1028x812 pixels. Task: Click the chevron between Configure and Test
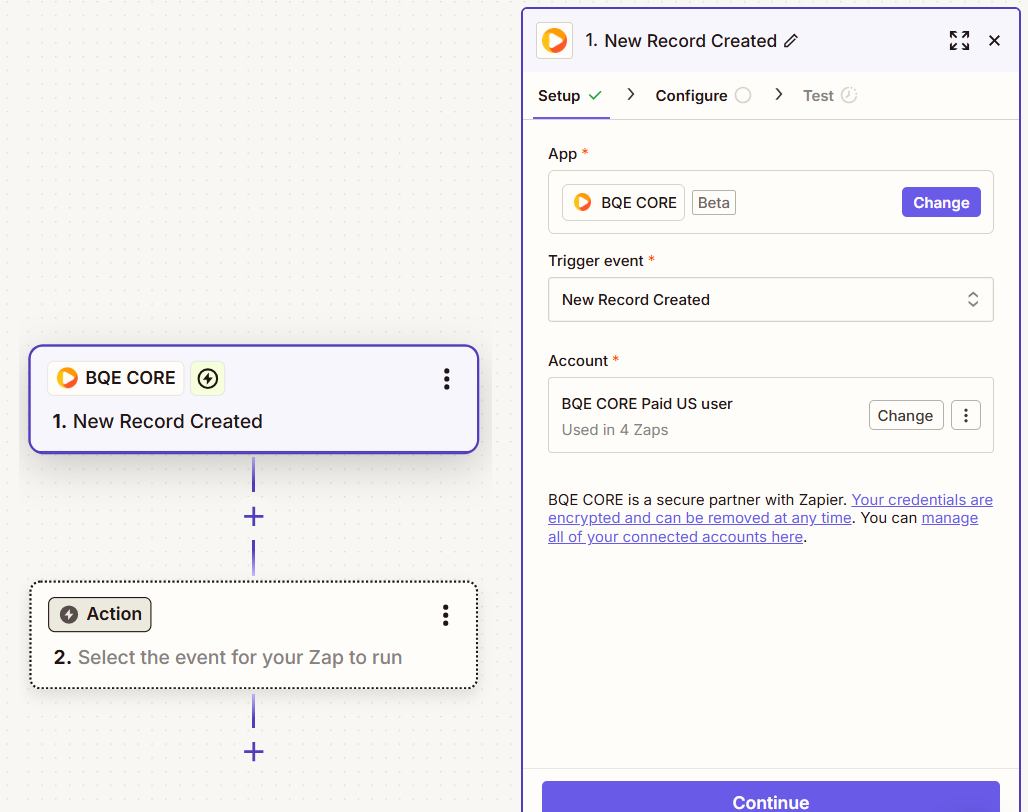779,95
